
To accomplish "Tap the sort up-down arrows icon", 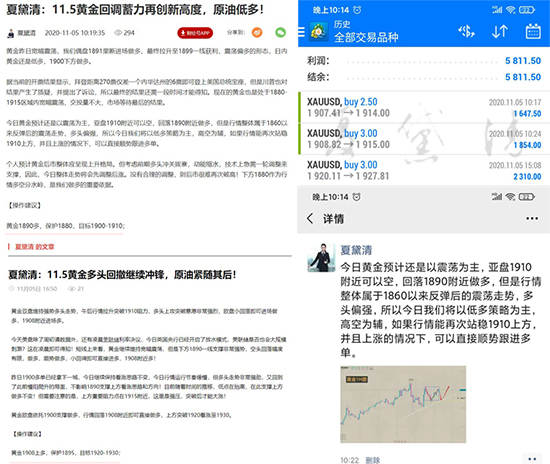I will [x=499, y=32].
